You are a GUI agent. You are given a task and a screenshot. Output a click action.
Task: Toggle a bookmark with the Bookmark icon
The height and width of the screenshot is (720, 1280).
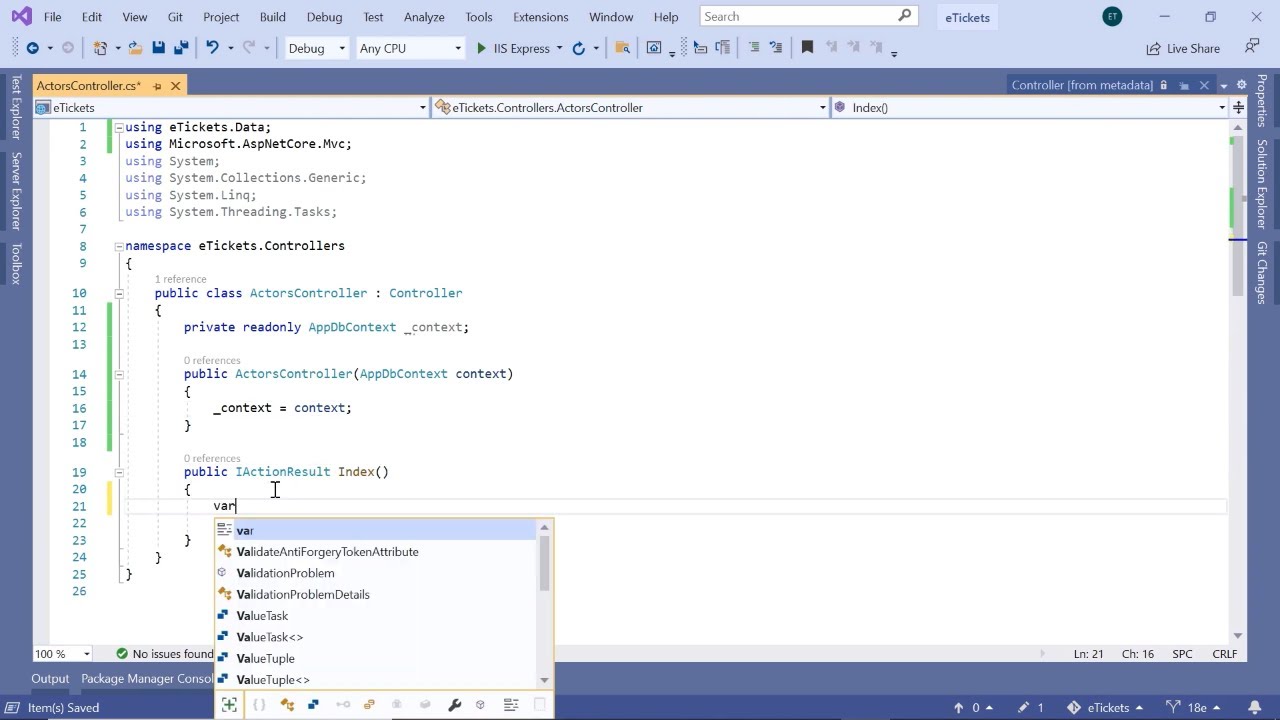[x=808, y=48]
